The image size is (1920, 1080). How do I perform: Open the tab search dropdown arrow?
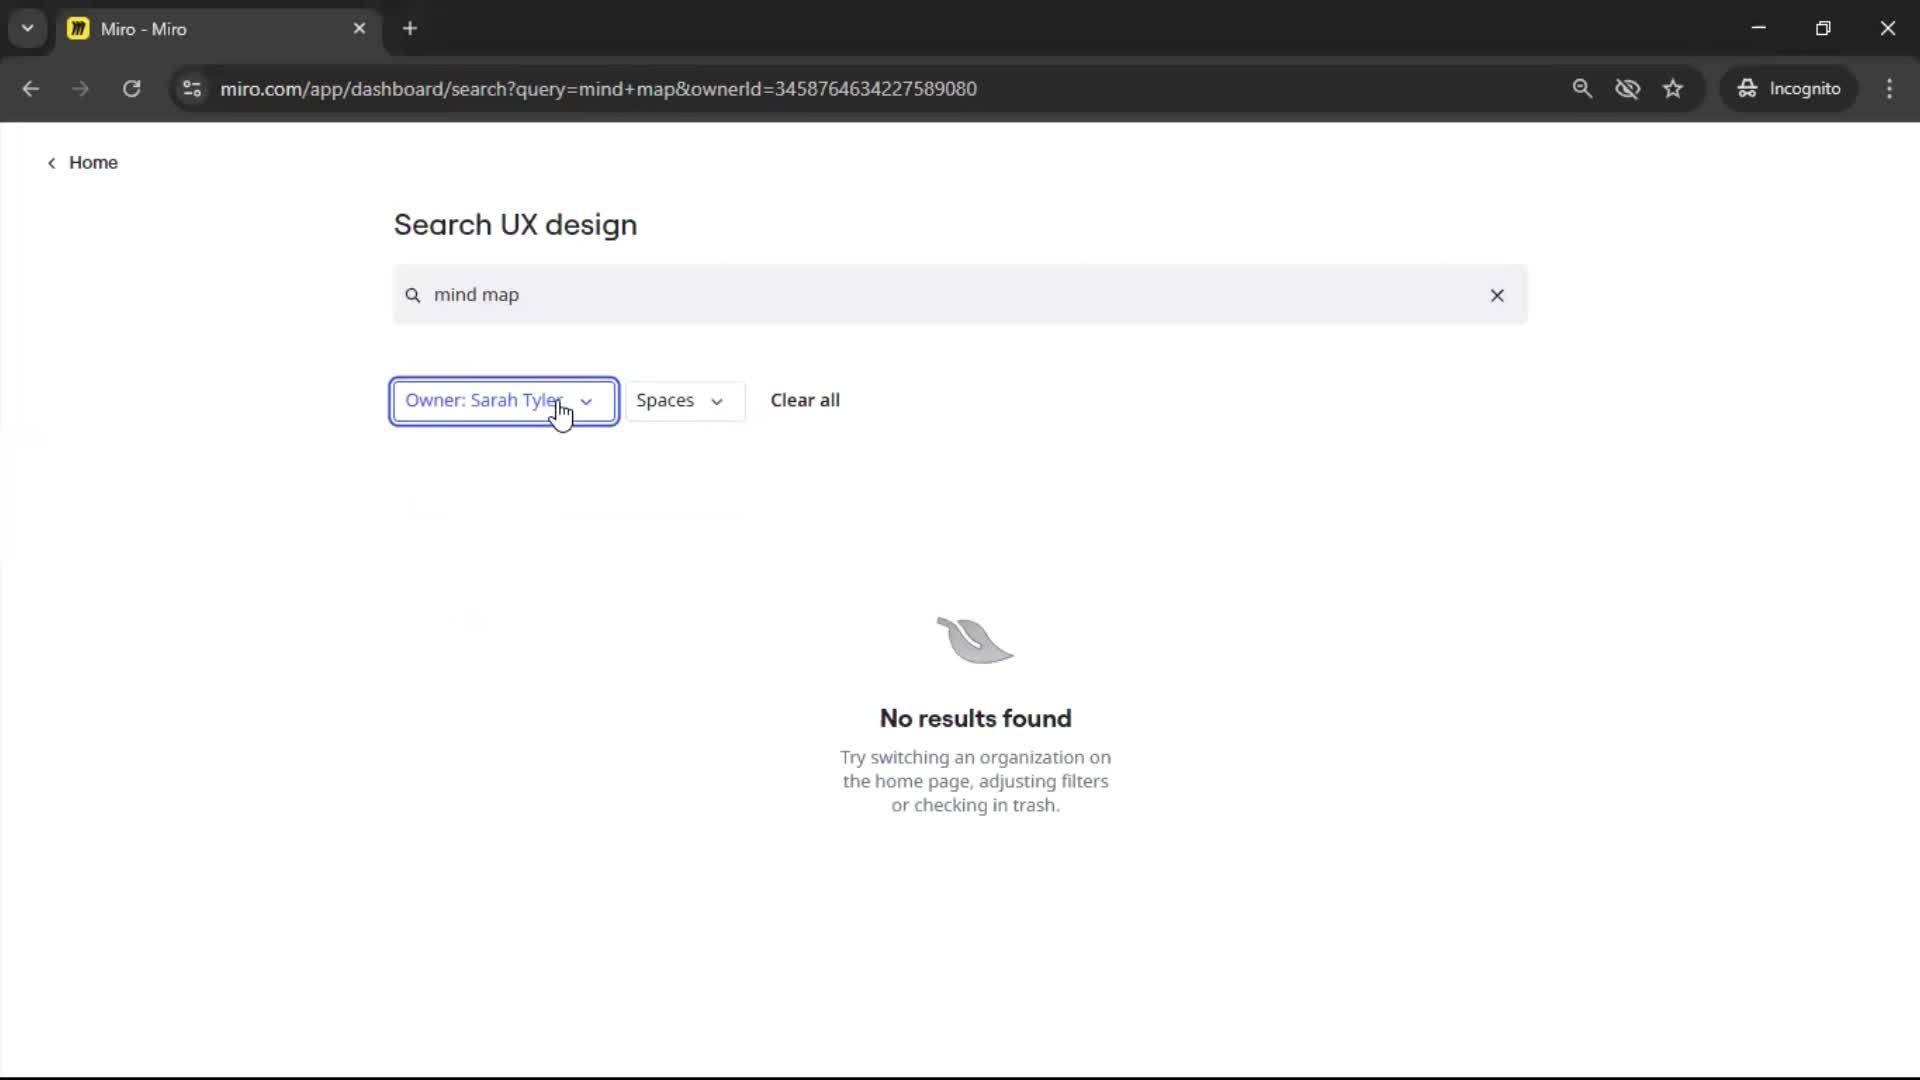[27, 28]
